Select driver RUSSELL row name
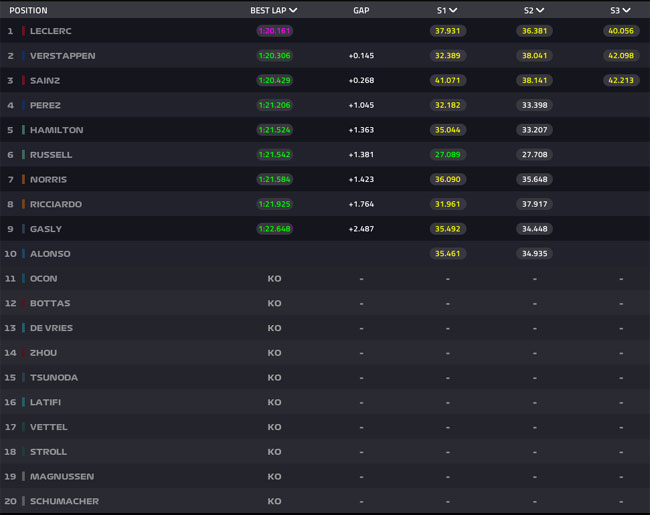 (x=51, y=155)
